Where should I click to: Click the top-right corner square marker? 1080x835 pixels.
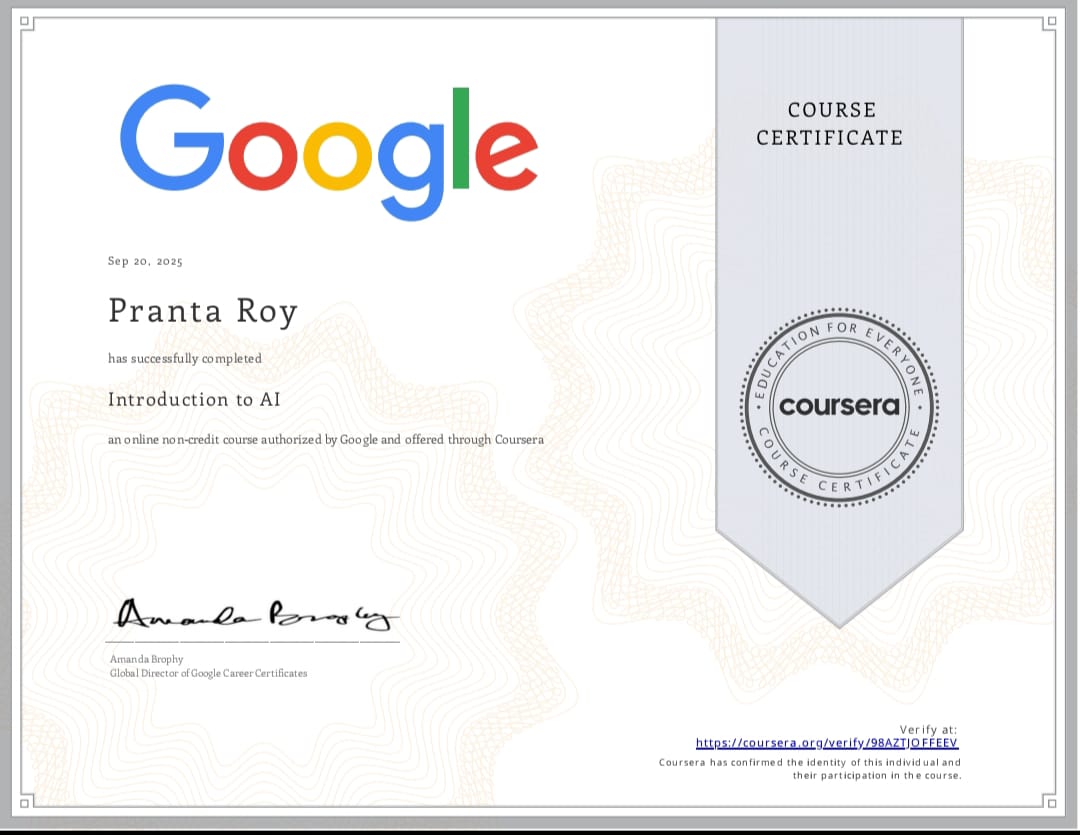pos(1051,22)
